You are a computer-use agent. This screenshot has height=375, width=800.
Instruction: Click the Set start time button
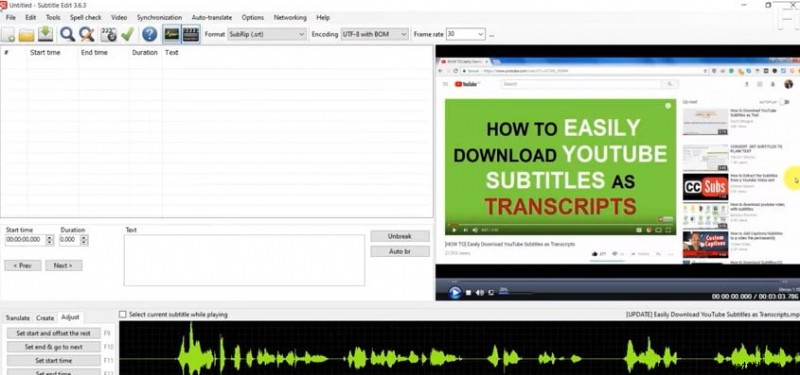(x=54, y=361)
